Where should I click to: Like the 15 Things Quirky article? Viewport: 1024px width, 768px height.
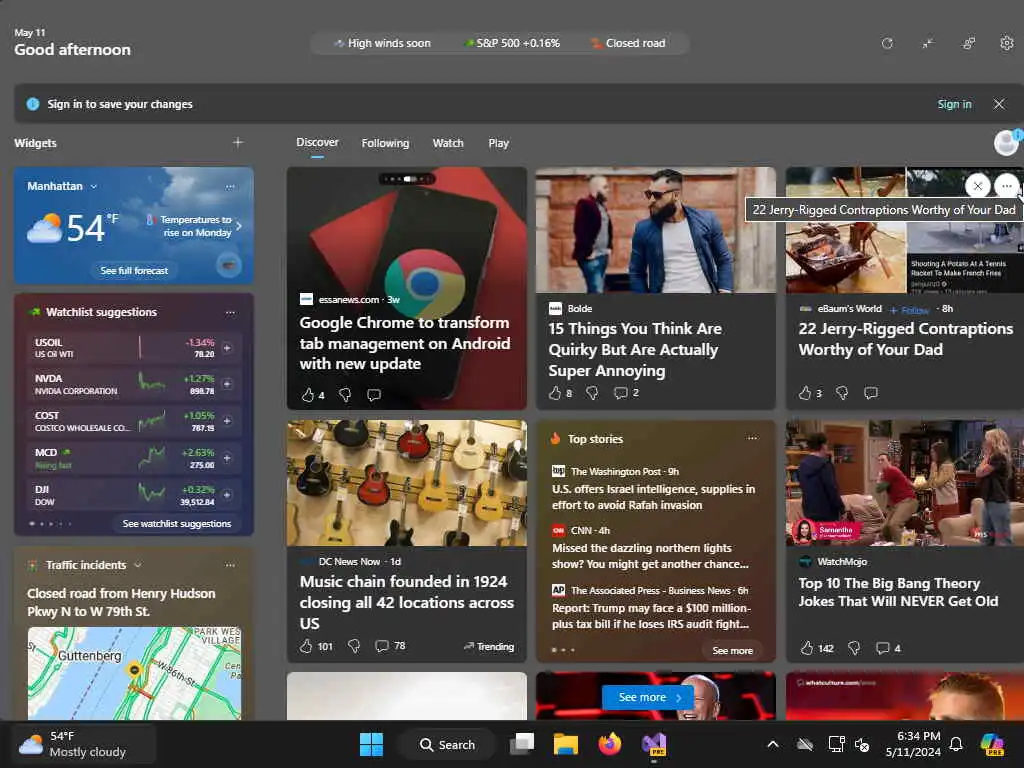(x=555, y=392)
